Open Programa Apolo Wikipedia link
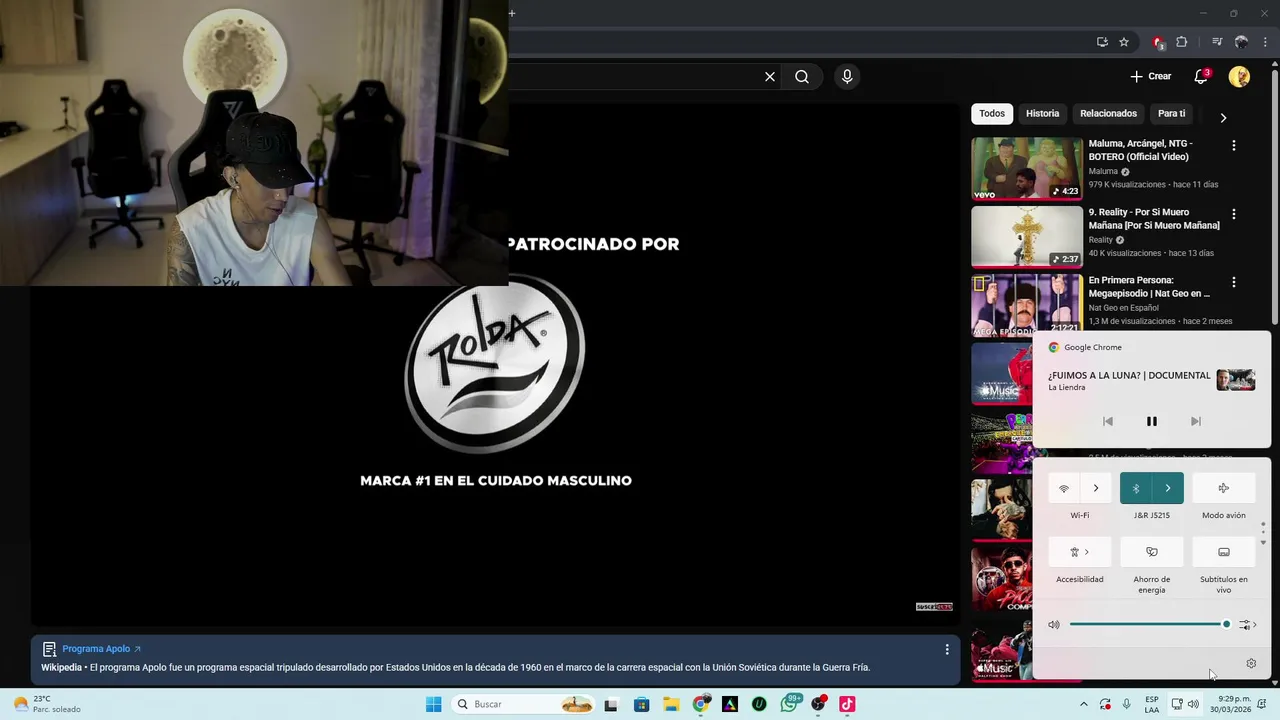 click(x=101, y=649)
